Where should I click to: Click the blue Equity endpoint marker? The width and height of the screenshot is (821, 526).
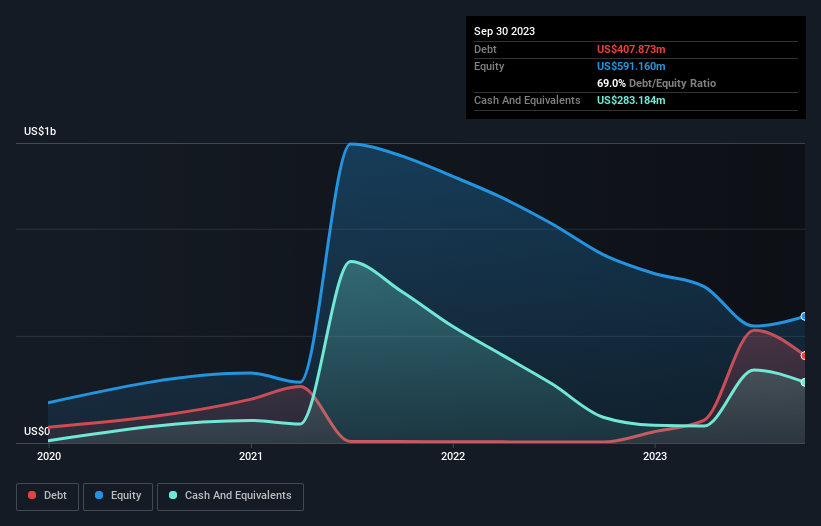tap(804, 317)
